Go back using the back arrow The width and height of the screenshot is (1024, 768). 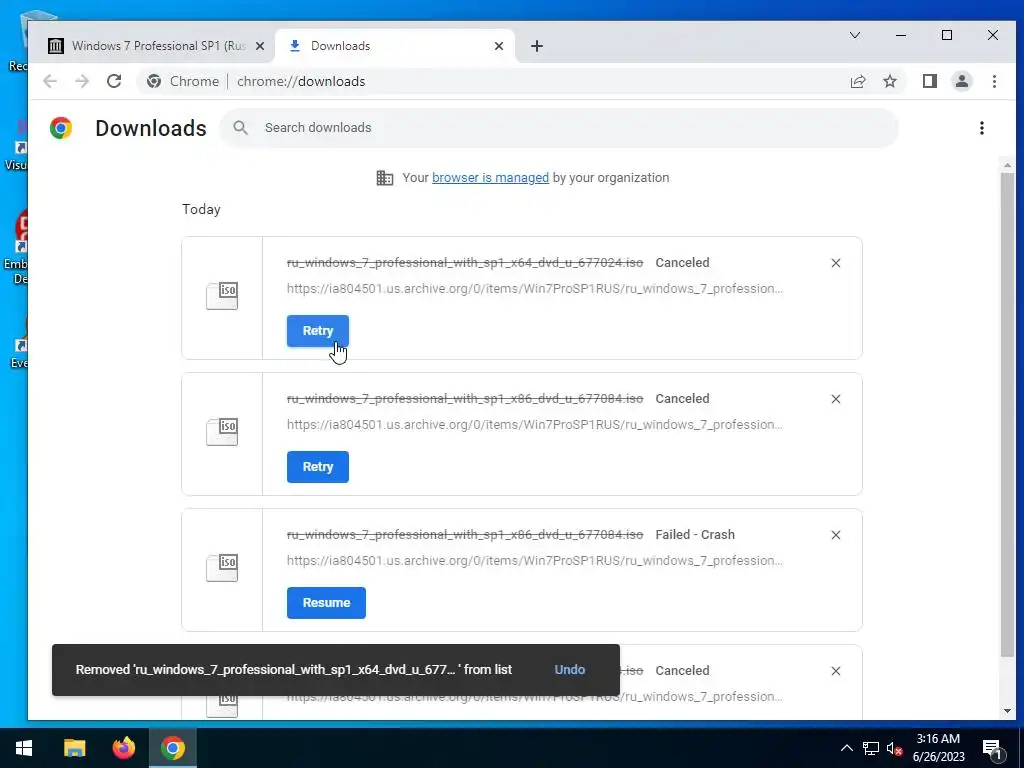[x=50, y=81]
